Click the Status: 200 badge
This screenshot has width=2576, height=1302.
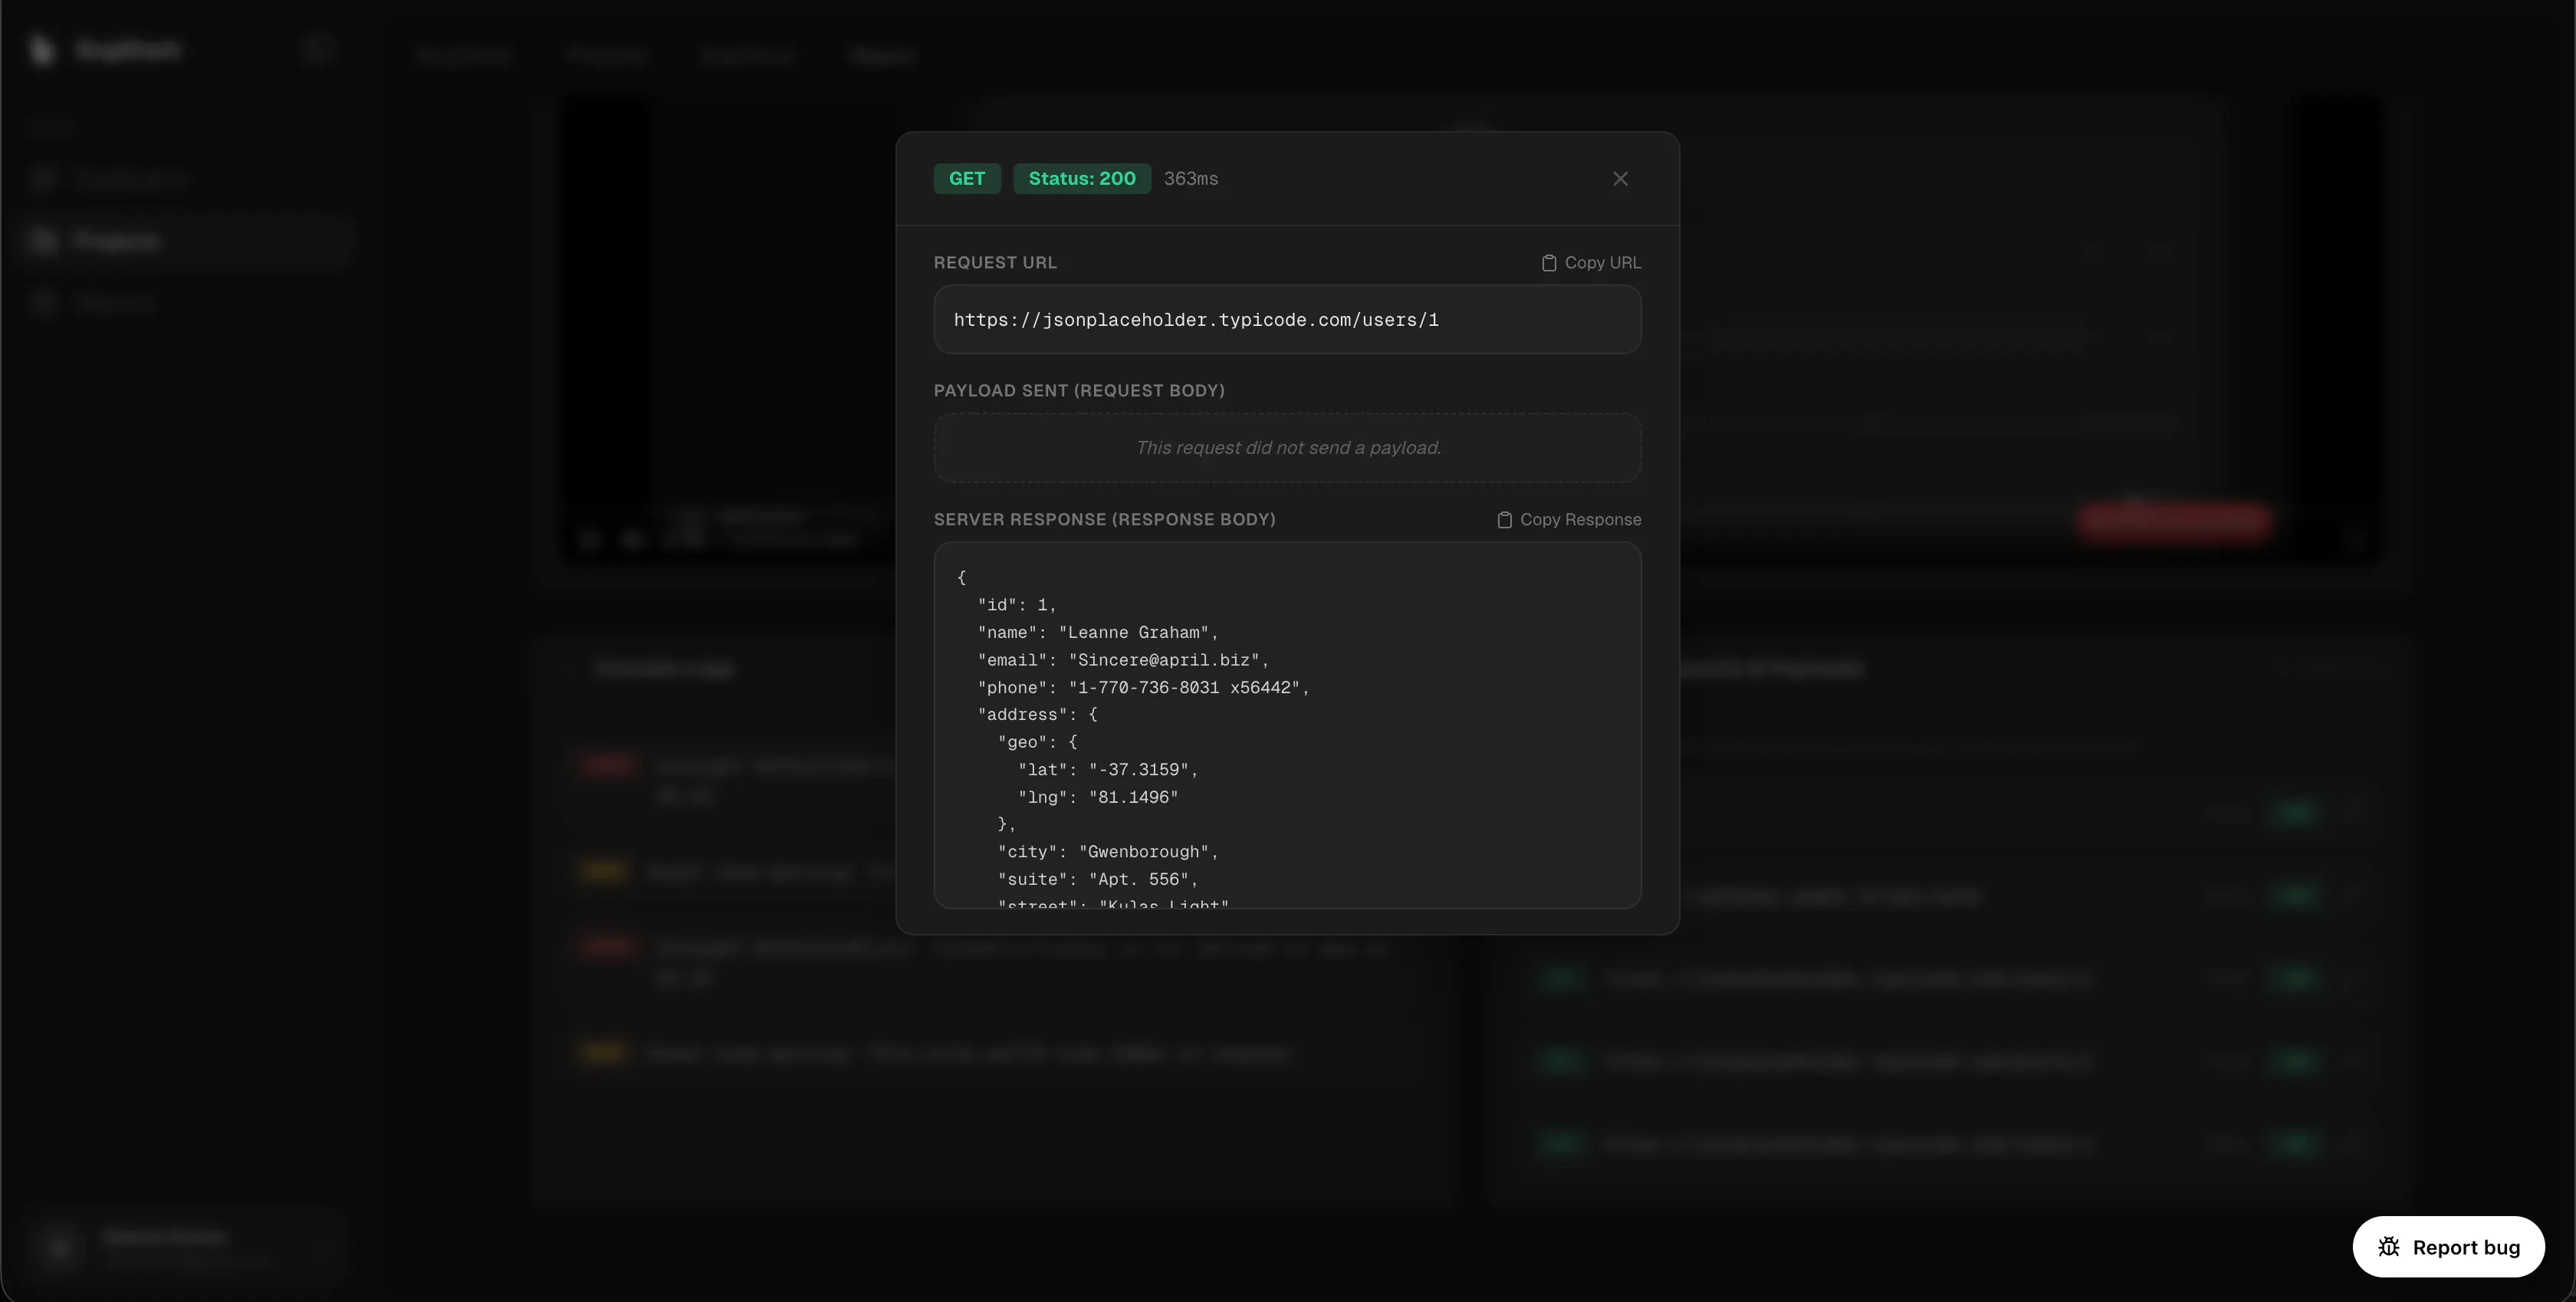pyautogui.click(x=1082, y=179)
